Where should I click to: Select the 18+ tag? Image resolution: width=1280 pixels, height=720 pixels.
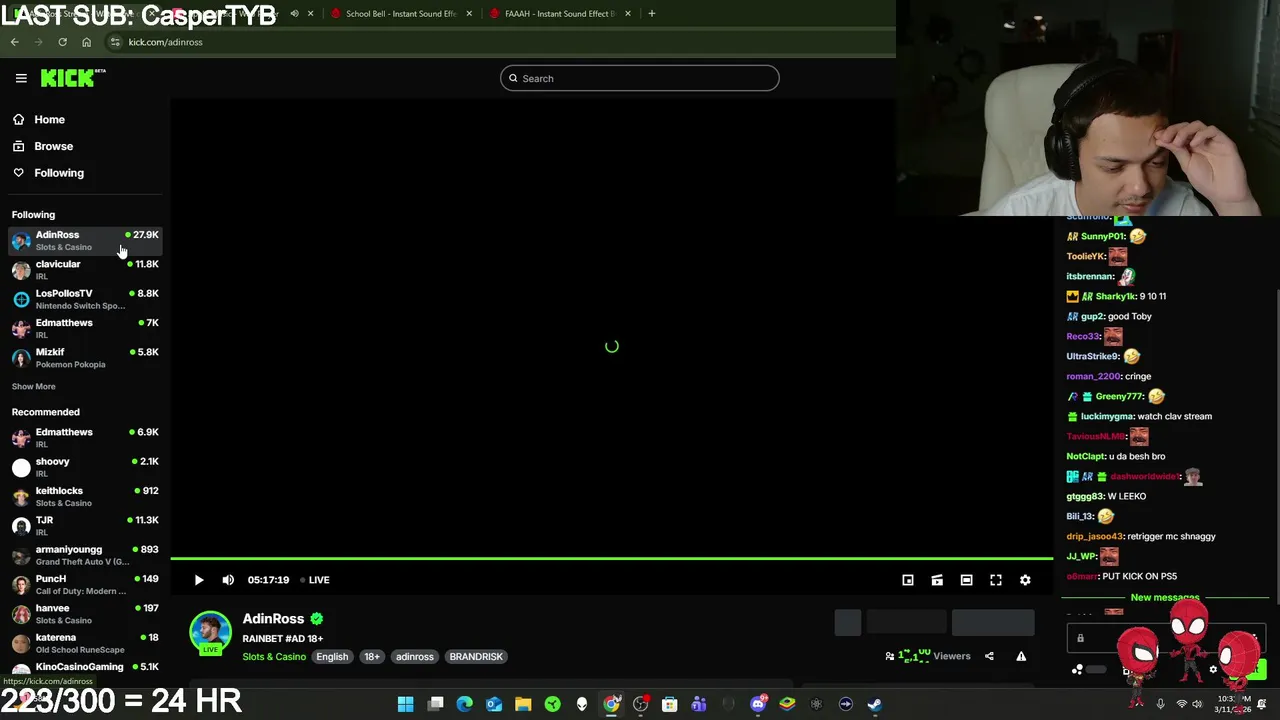click(372, 657)
